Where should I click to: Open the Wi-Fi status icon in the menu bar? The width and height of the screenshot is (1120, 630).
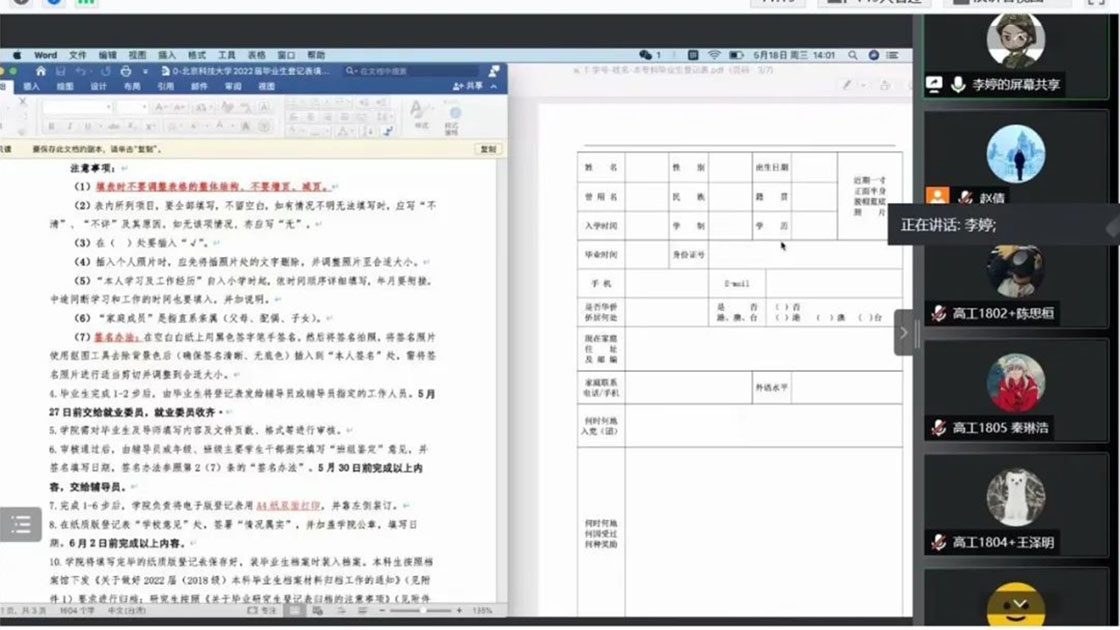pos(714,55)
